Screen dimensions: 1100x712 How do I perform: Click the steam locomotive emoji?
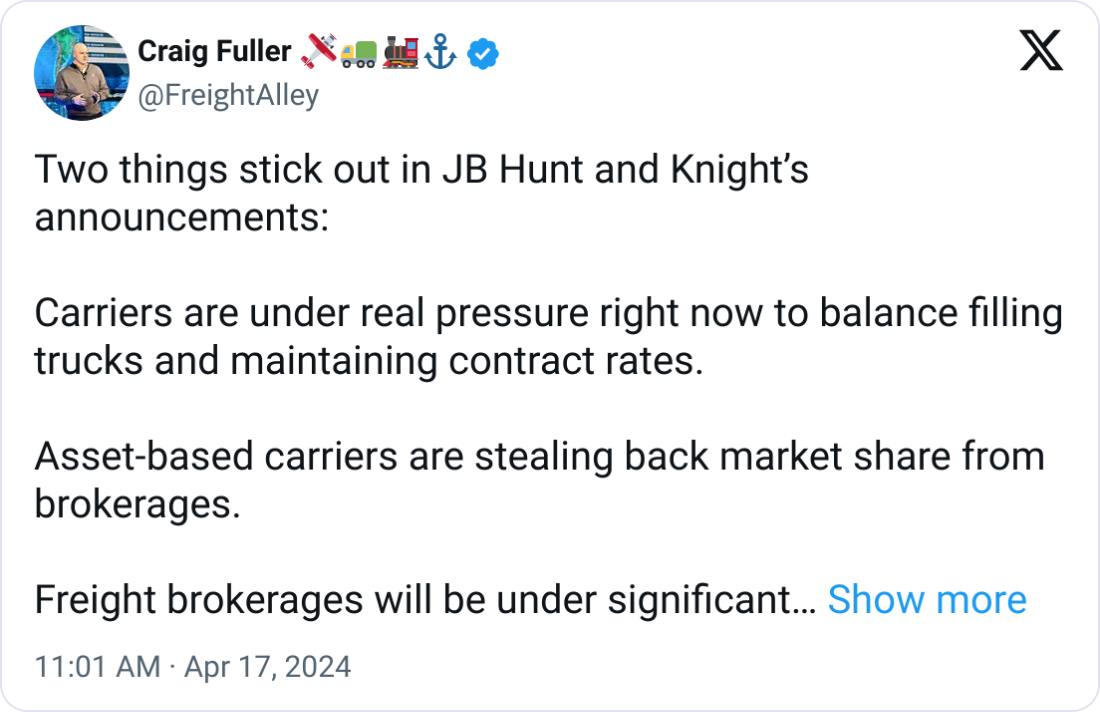(400, 53)
